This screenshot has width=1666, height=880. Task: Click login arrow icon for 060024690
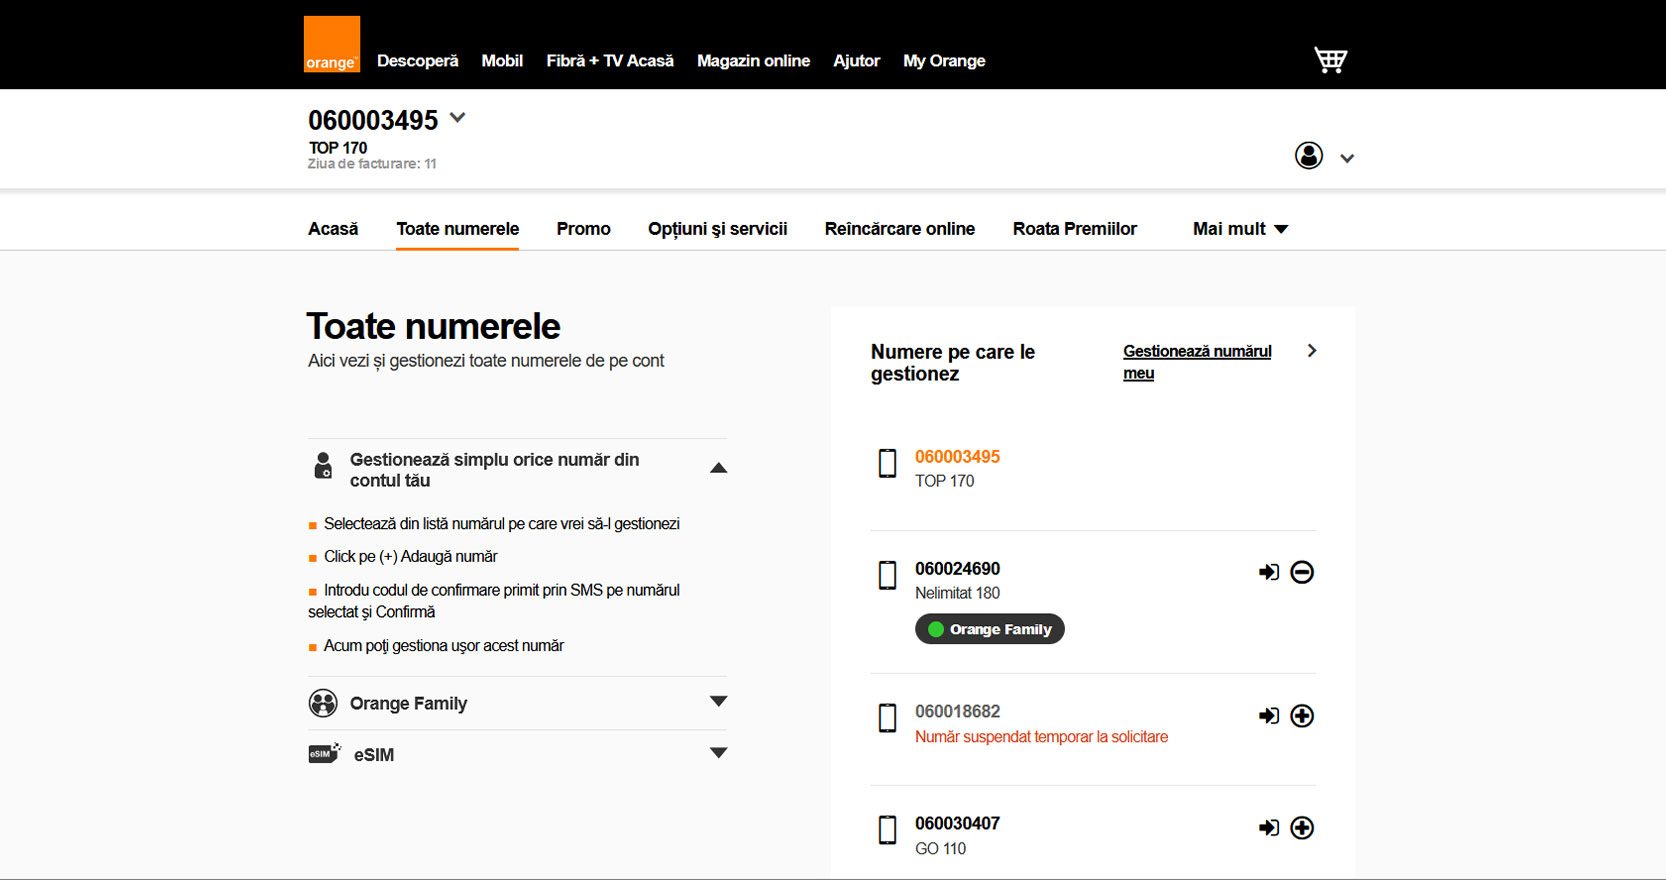[x=1268, y=572]
